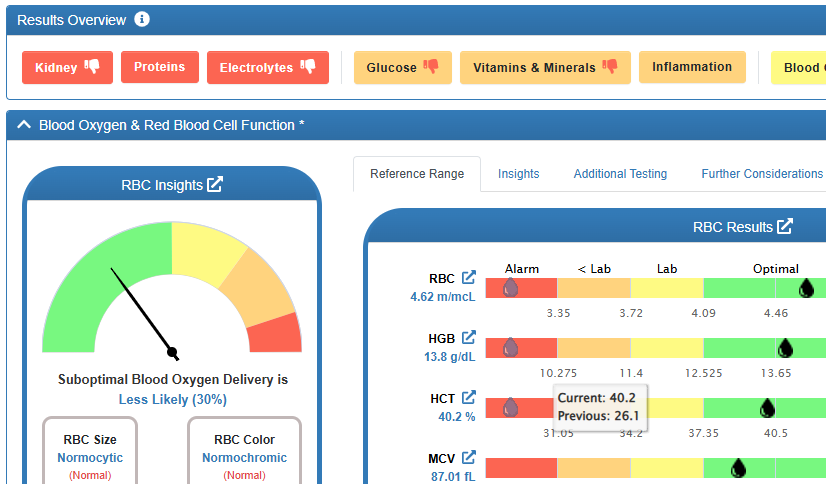Click the black current-value drop on HGB bar
This screenshot has width=826, height=484.
[x=785, y=348]
